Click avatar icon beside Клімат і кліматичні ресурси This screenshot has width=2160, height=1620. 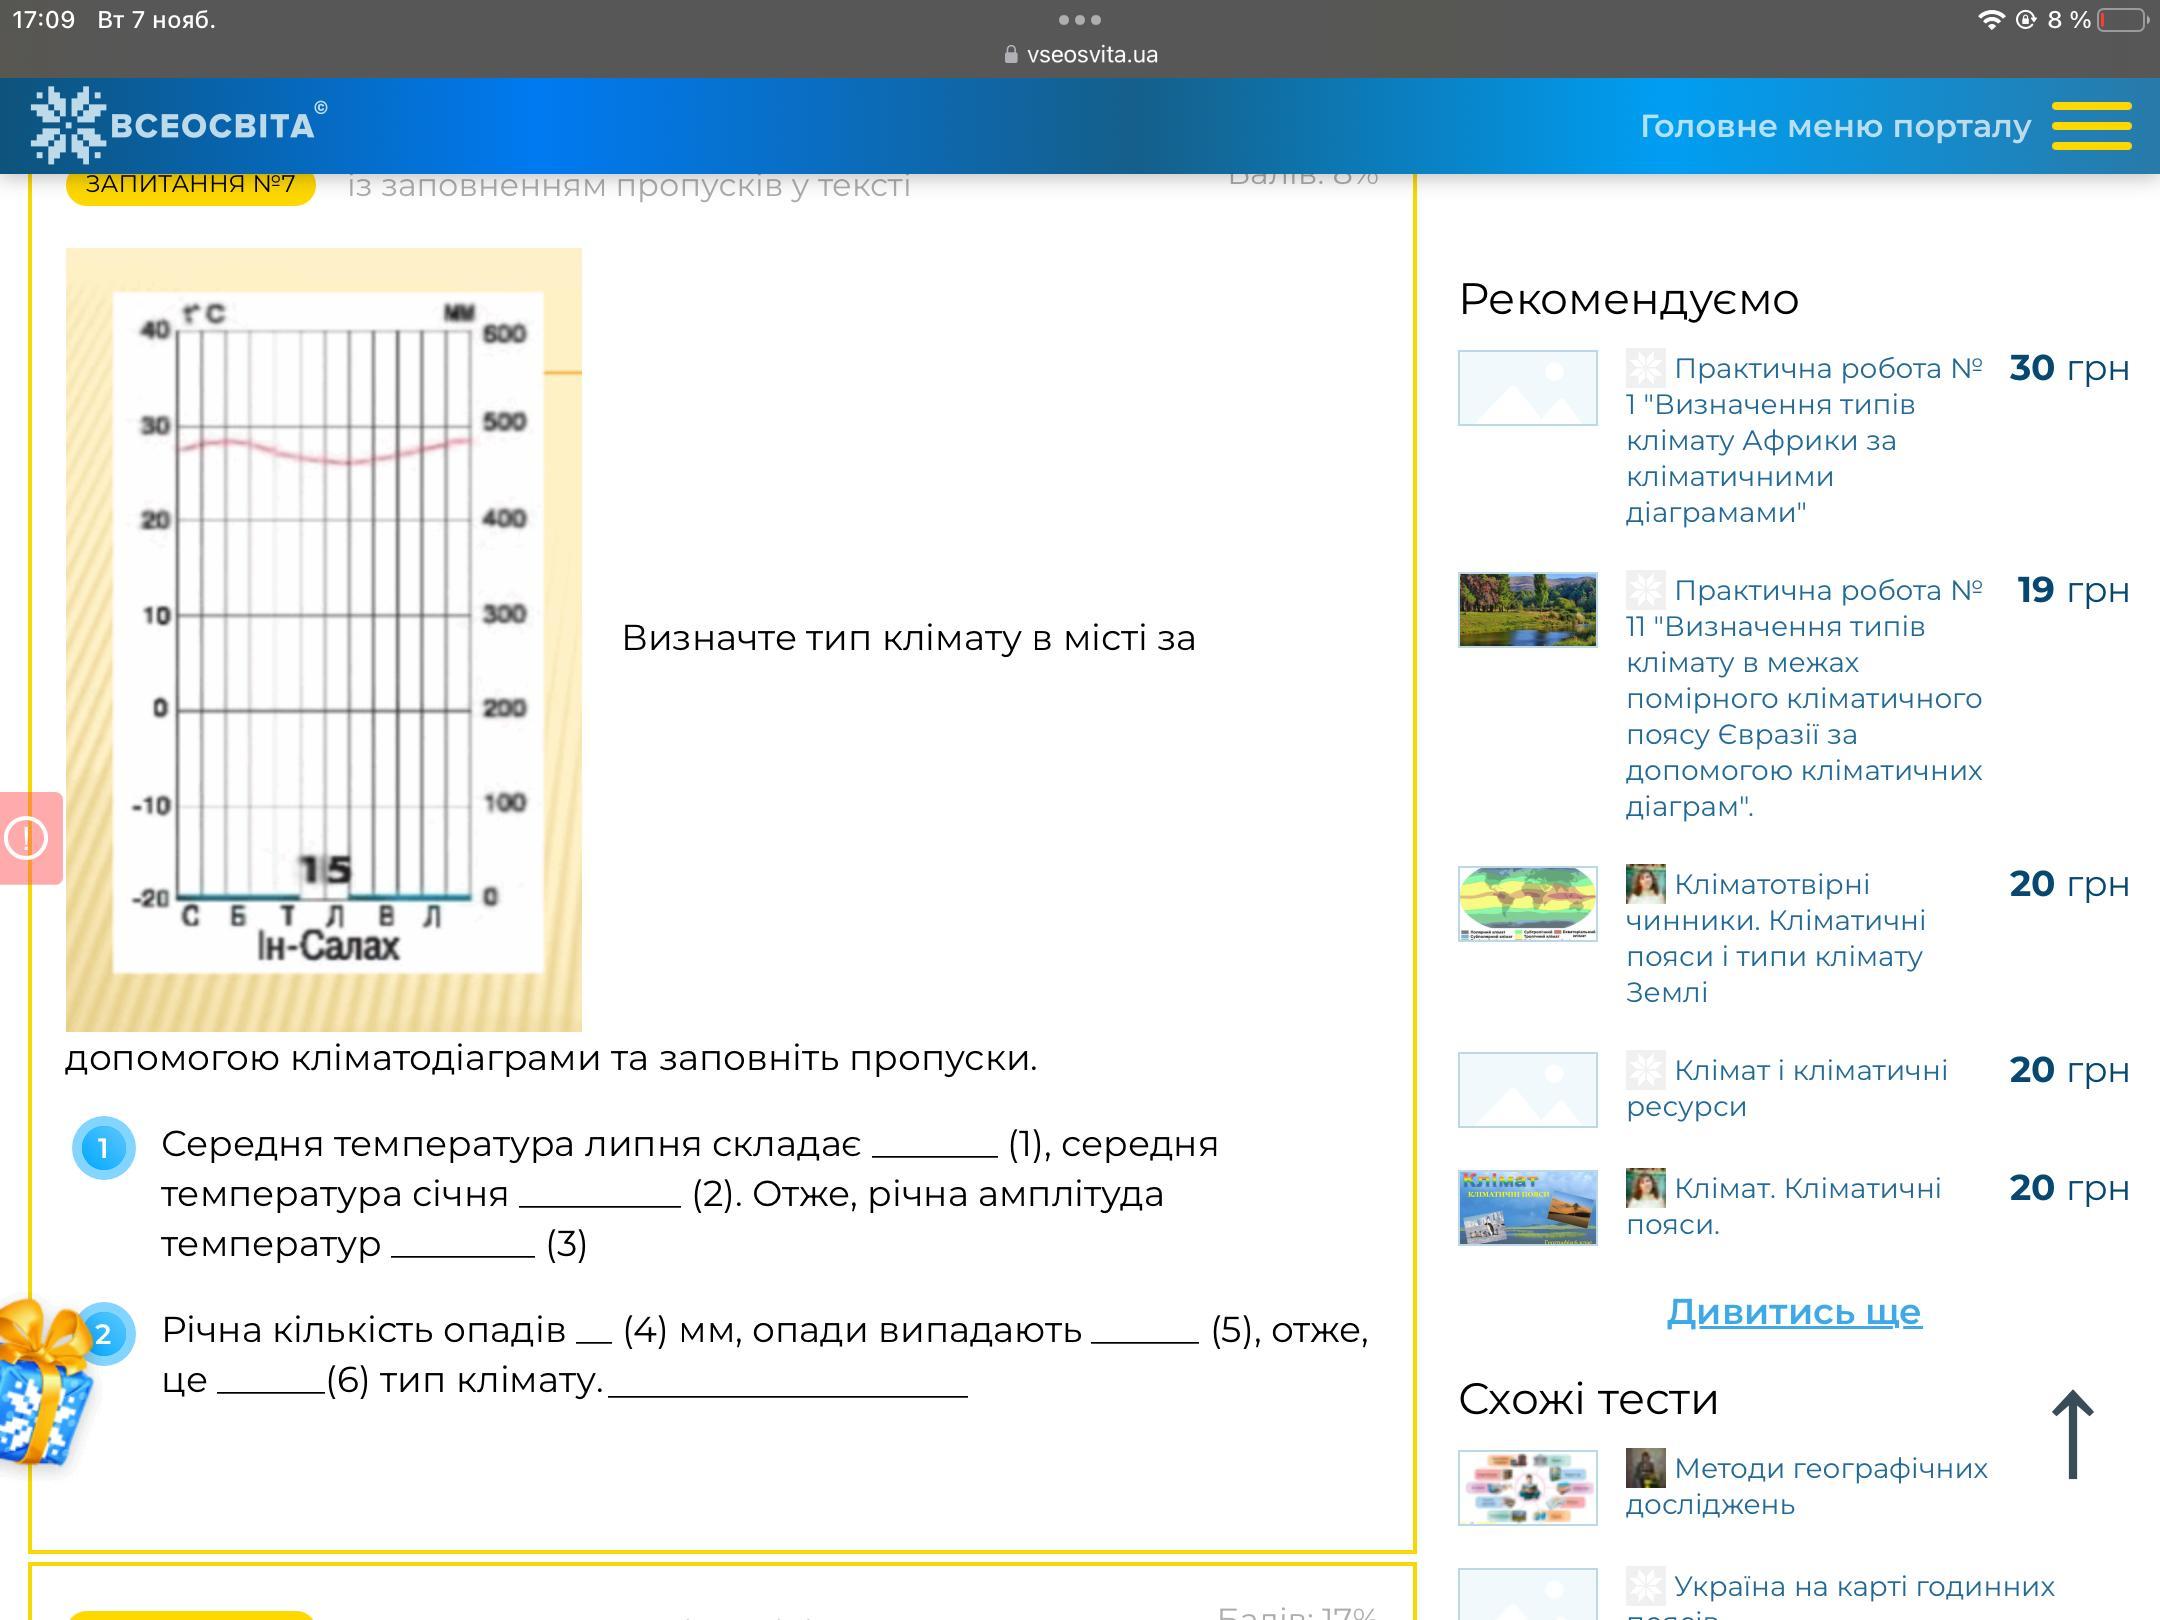pos(1645,1070)
